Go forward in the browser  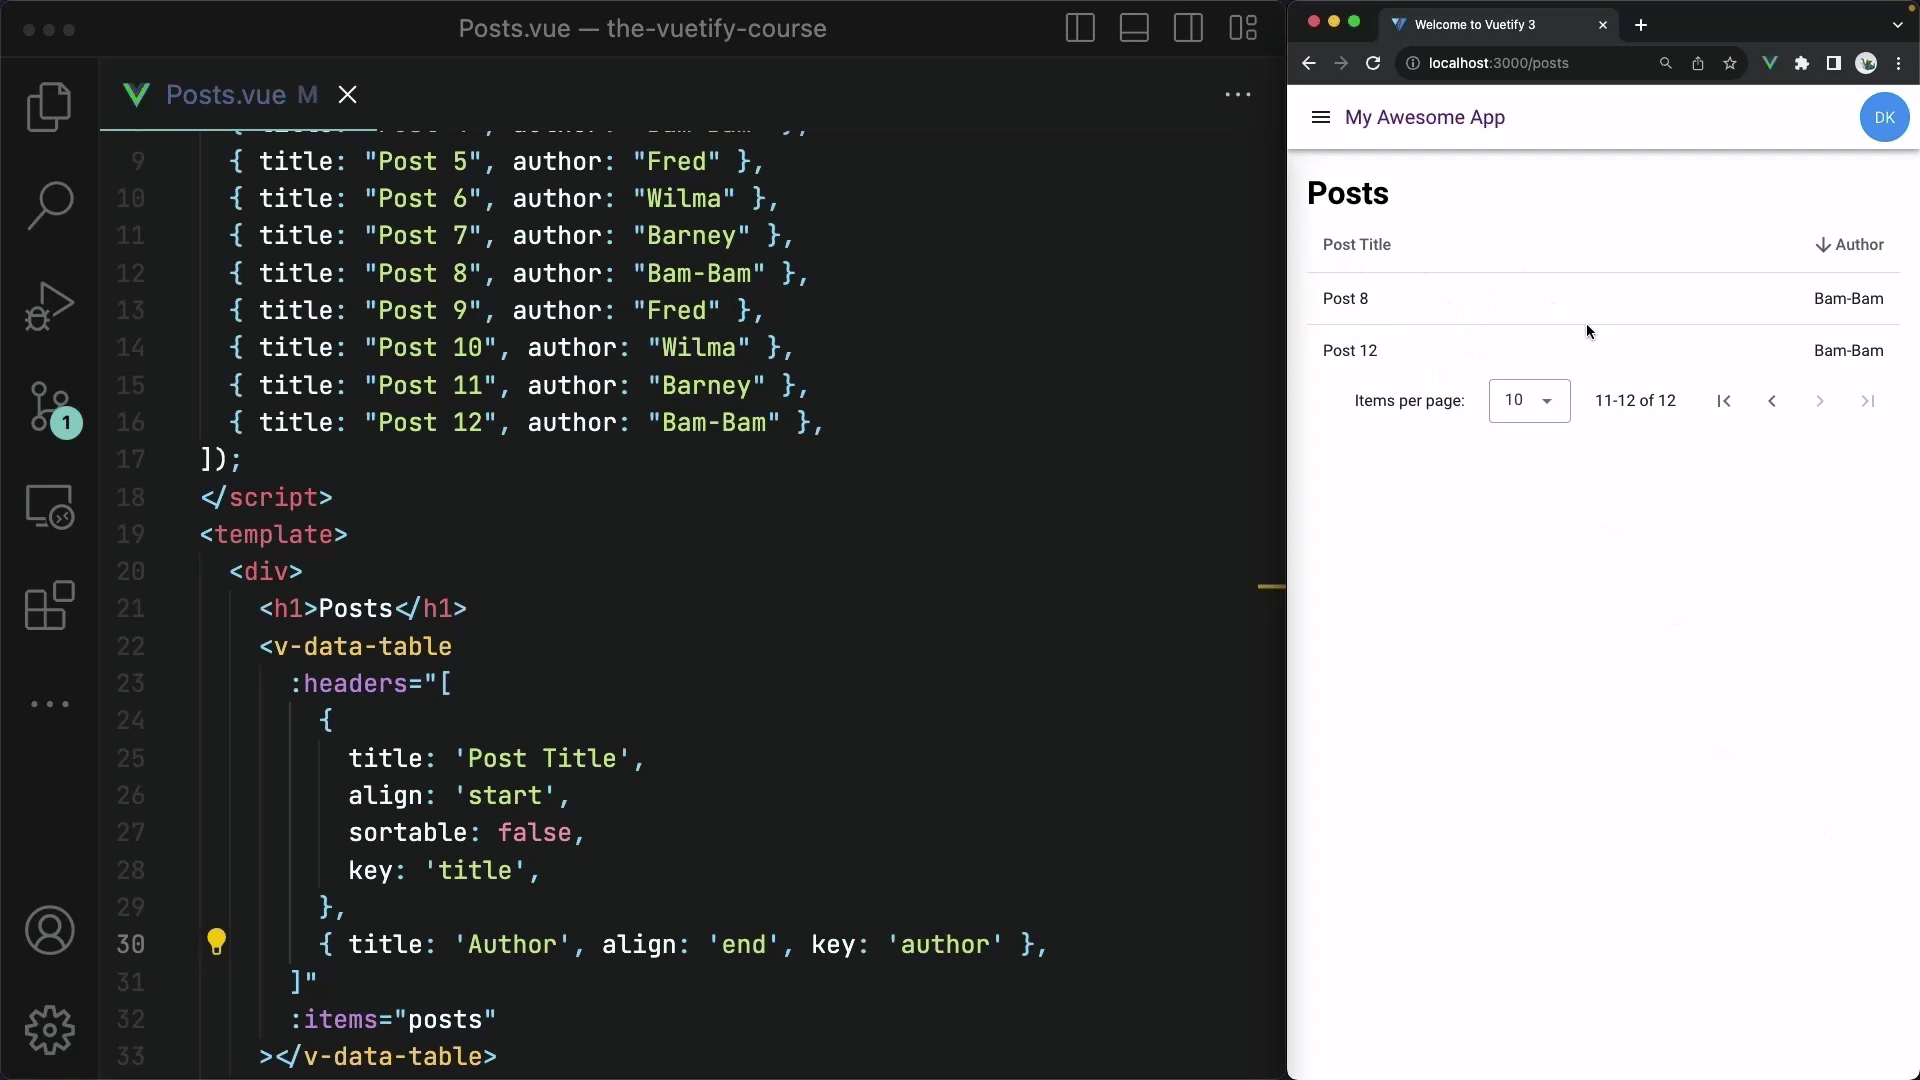coord(1341,63)
